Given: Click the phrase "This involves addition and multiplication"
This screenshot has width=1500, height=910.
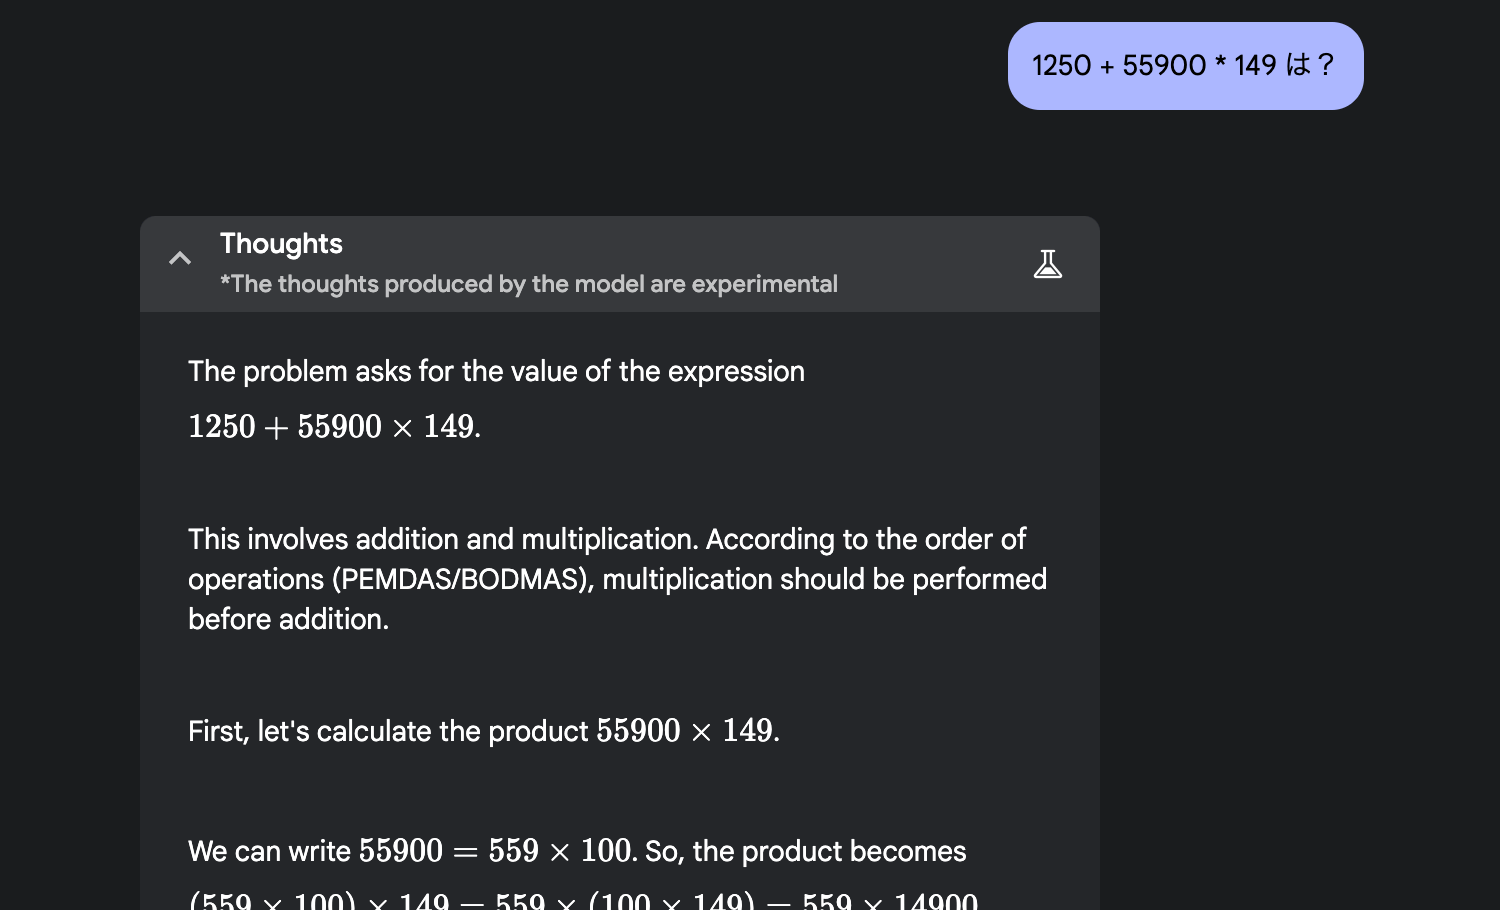Looking at the screenshot, I should [x=442, y=540].
